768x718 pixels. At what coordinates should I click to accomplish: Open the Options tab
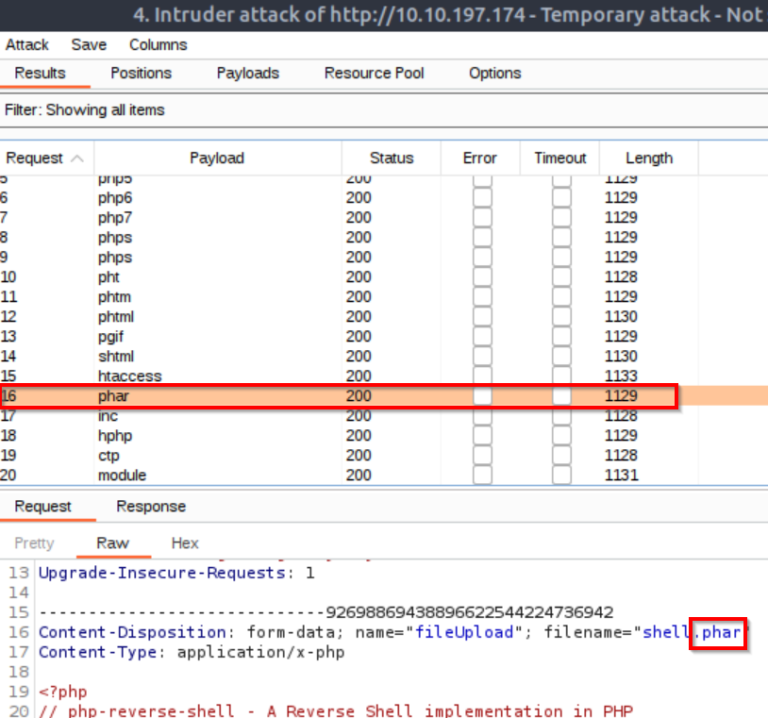coord(495,73)
